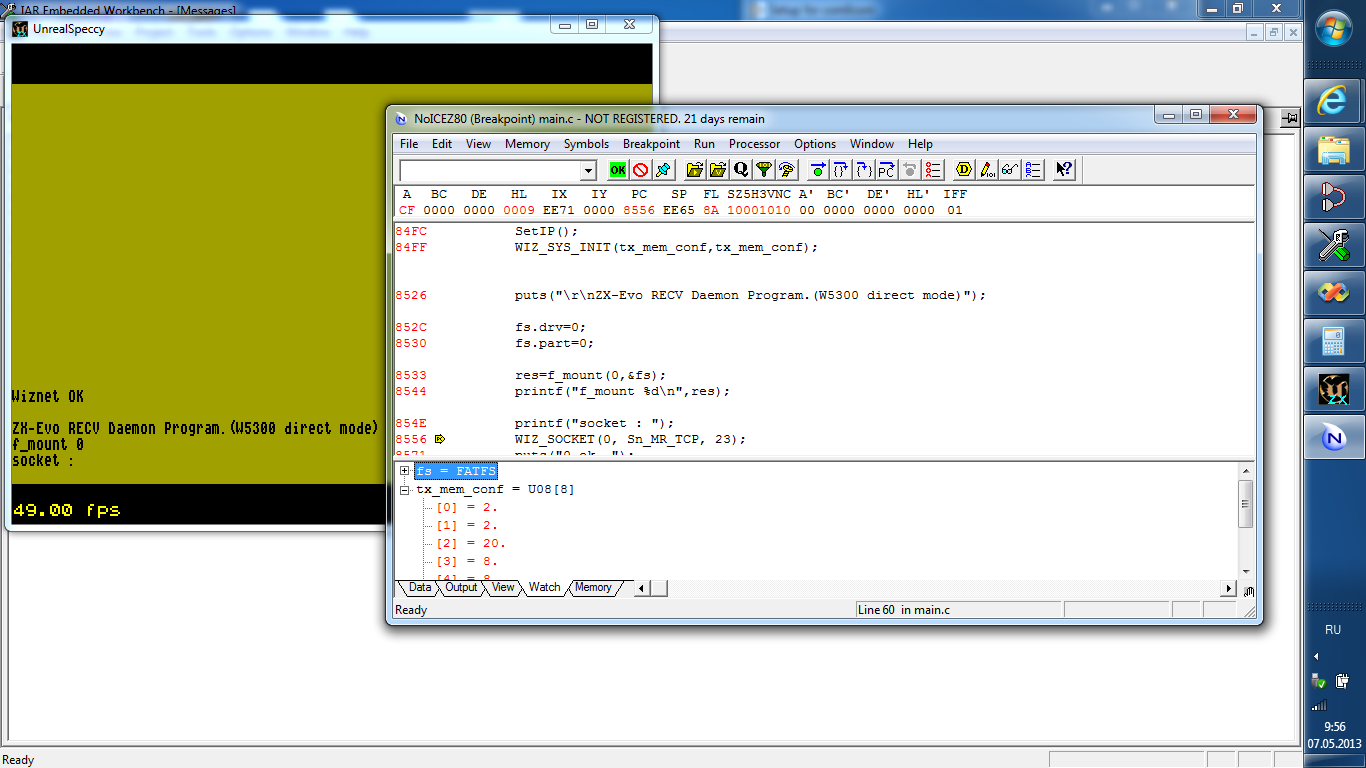Click the magnifier Q toolbar icon

741,170
